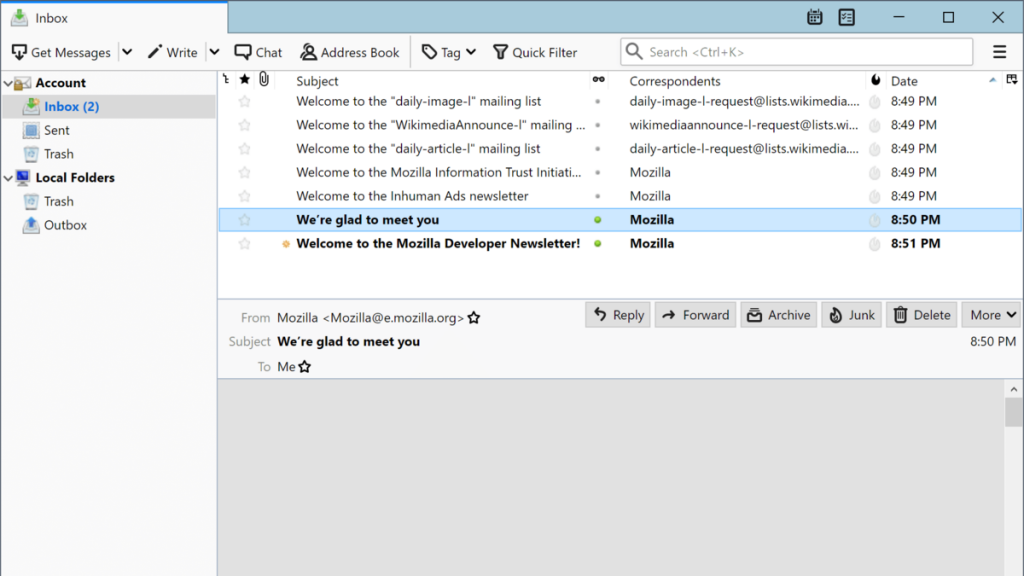Star the "We're glad to meet you" message
The image size is (1024, 576).
244,219
